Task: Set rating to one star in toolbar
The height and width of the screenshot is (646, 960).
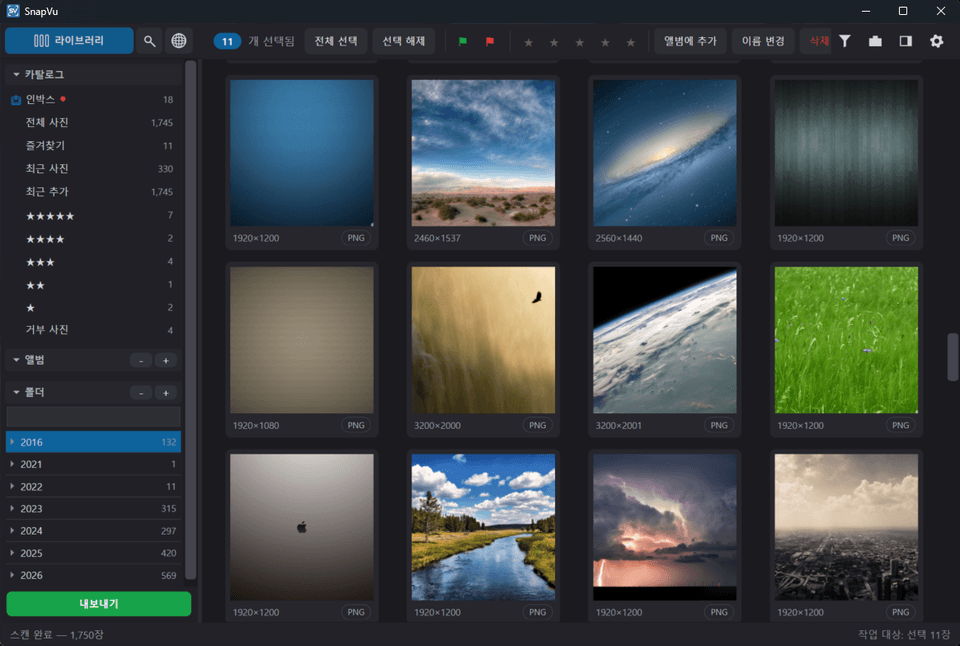Action: click(528, 42)
